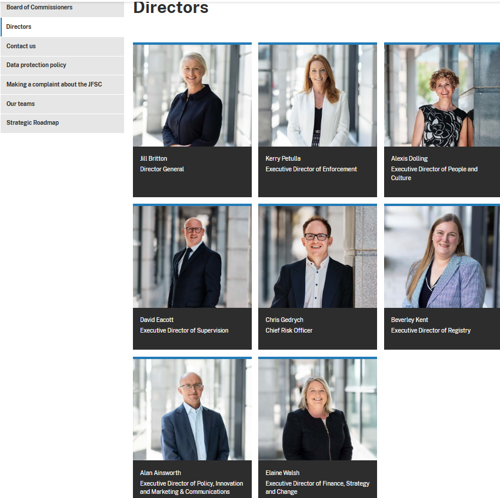Open the Beverley Kent name link
500x498 pixels.
click(x=409, y=320)
